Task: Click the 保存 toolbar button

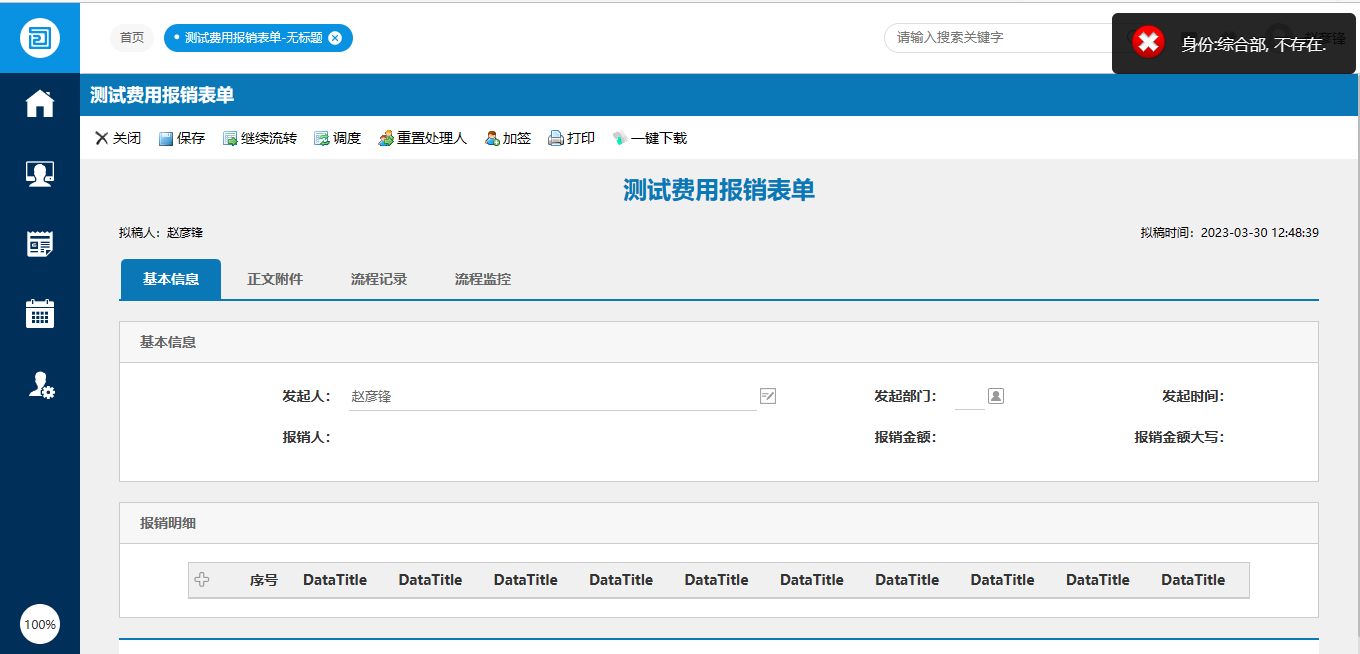Action: tap(182, 138)
